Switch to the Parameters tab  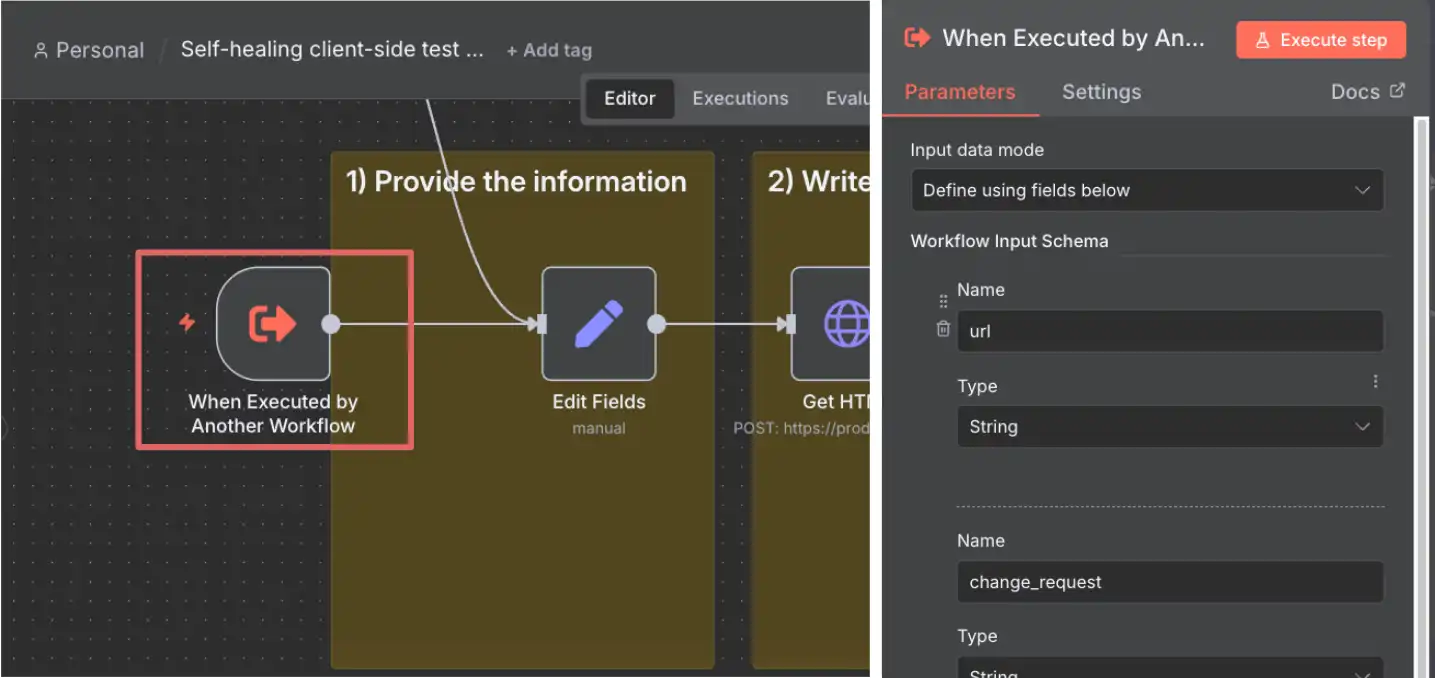click(960, 92)
